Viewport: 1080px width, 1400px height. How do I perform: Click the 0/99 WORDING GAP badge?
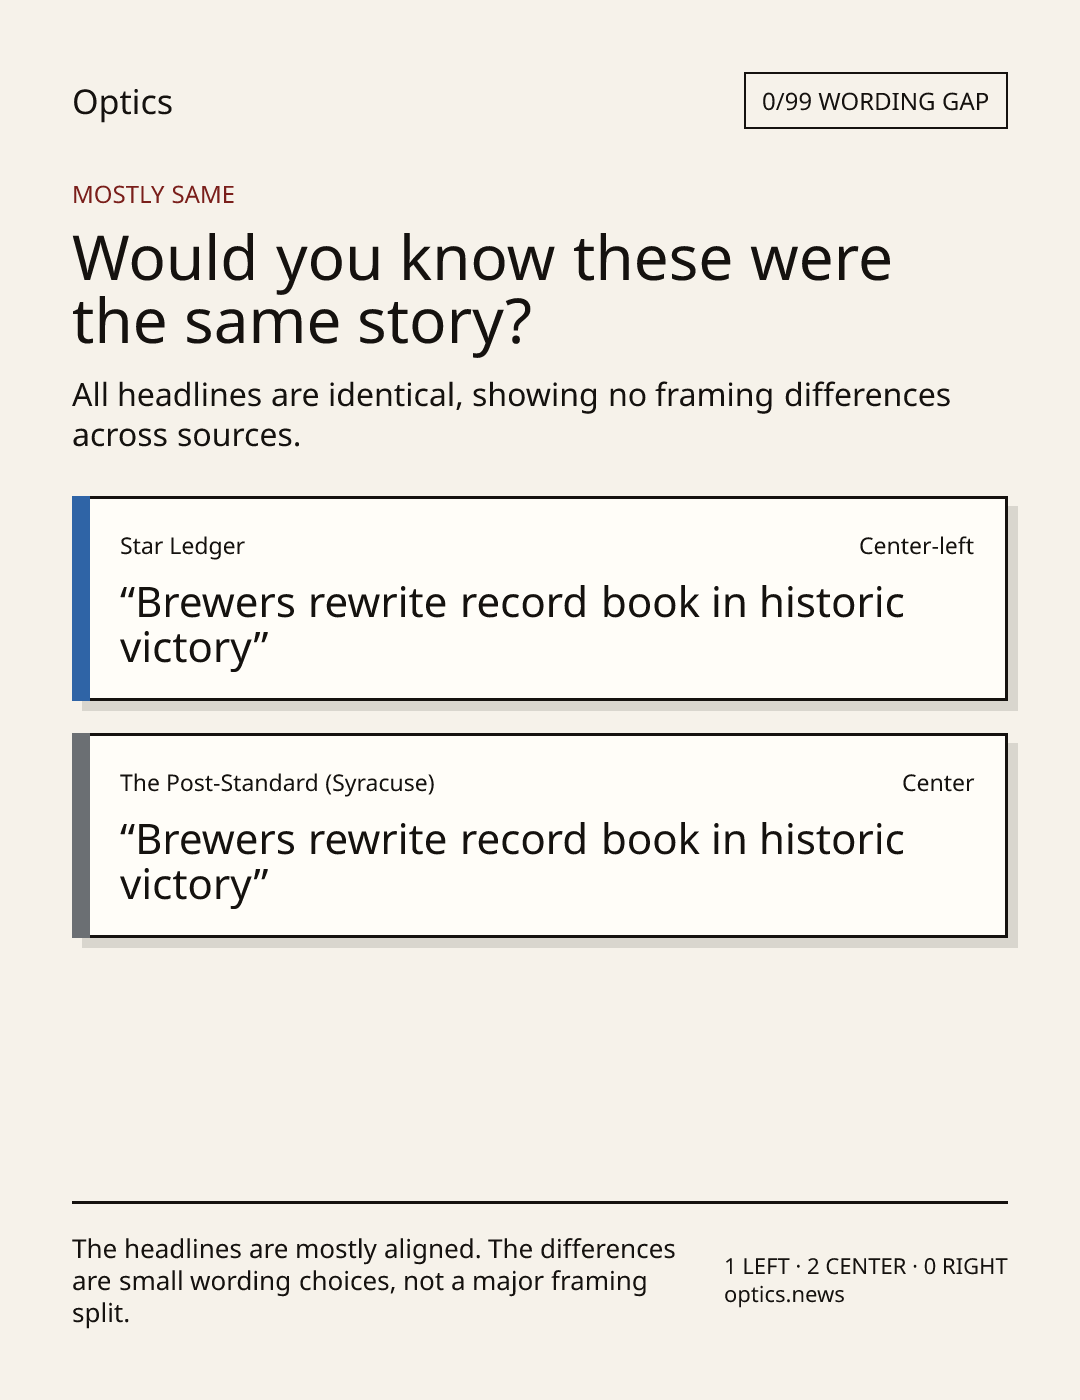pyautogui.click(x=875, y=101)
